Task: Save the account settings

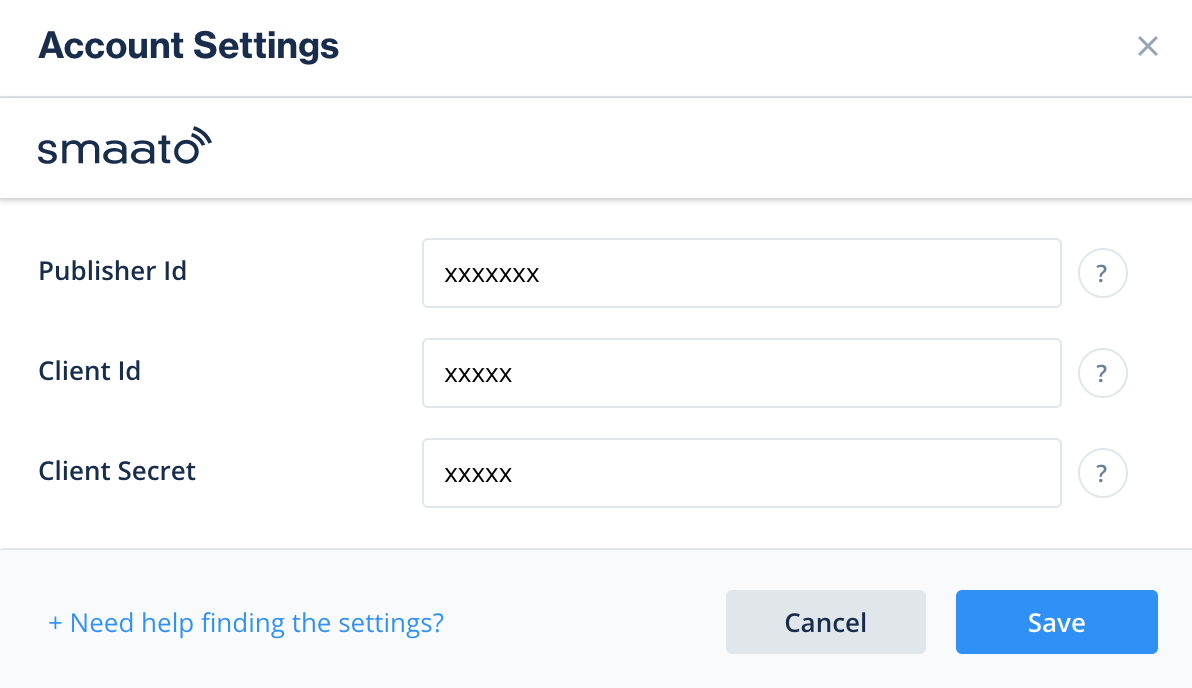Action: click(x=1056, y=622)
